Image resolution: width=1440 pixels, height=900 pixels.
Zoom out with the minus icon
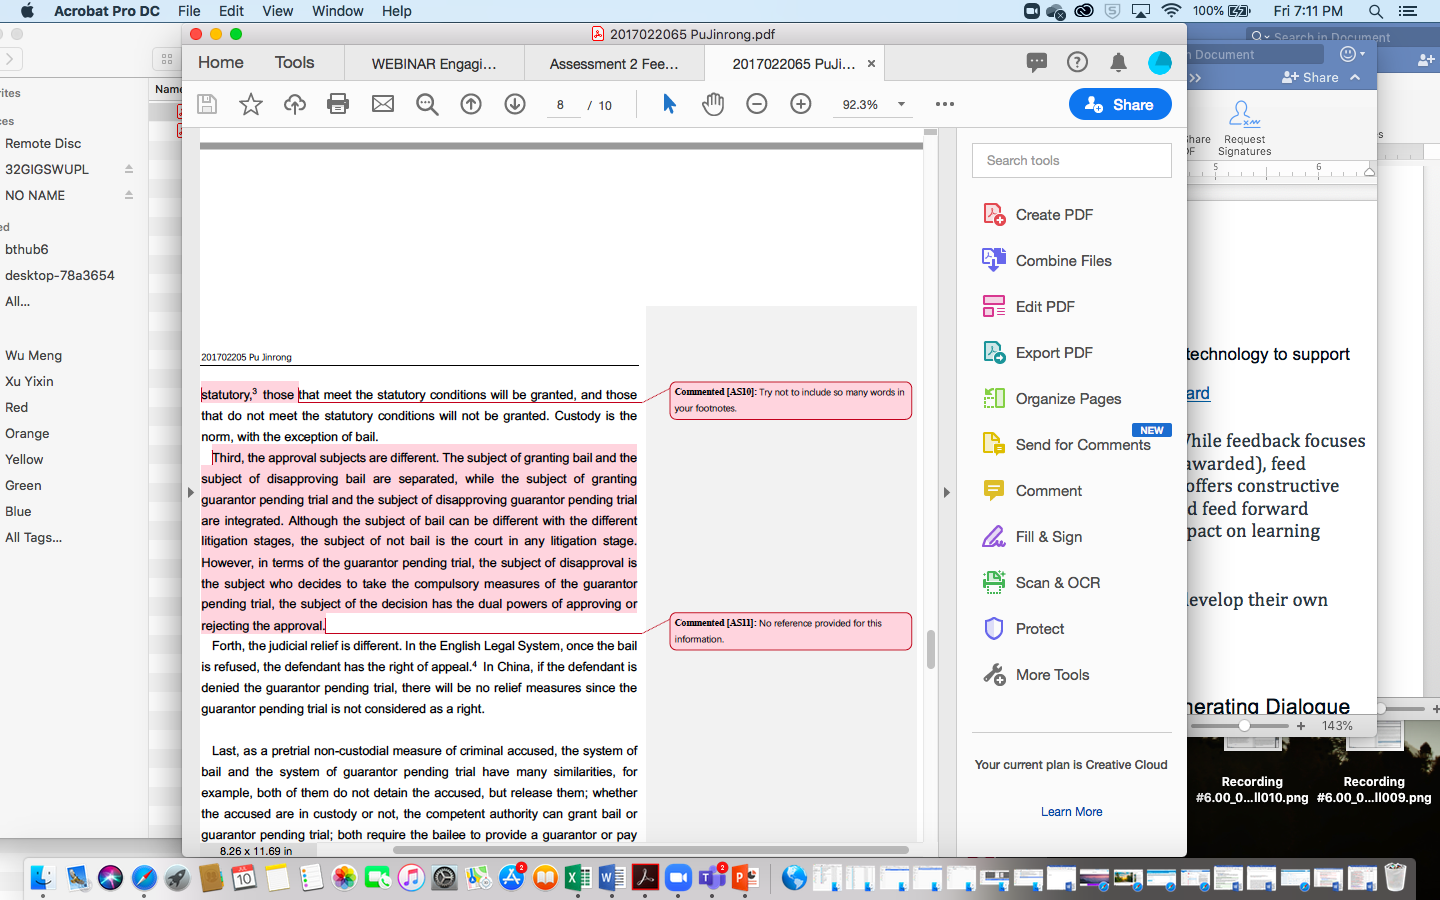(x=757, y=104)
